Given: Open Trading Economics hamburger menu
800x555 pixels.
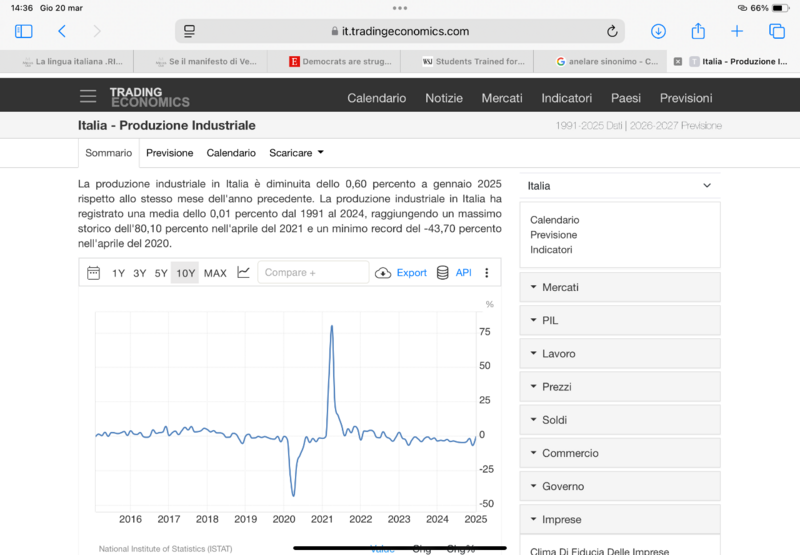Looking at the screenshot, I should tap(89, 97).
